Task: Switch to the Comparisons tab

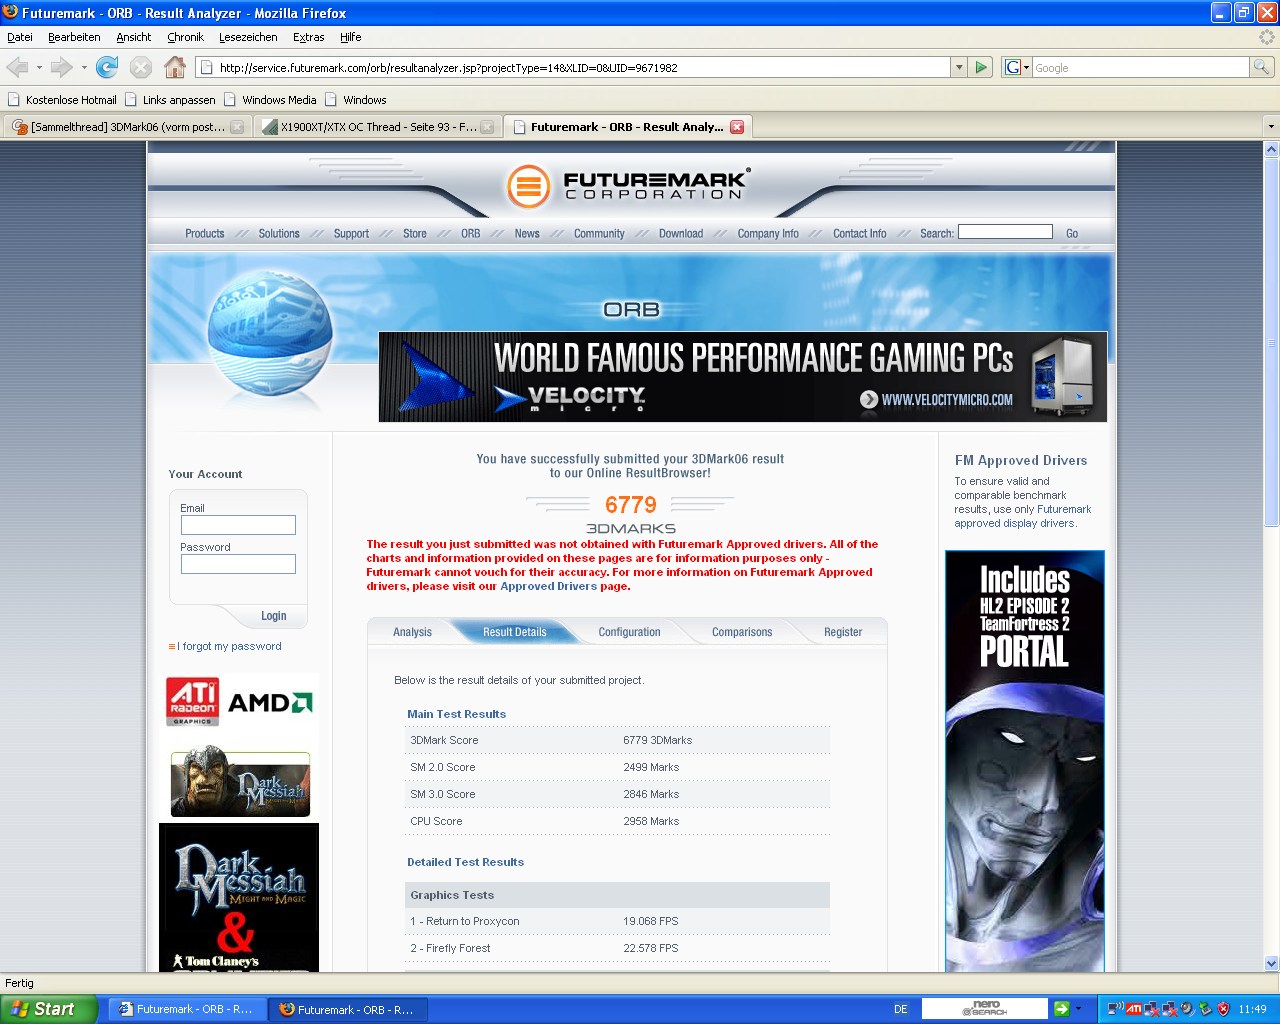Action: click(742, 632)
